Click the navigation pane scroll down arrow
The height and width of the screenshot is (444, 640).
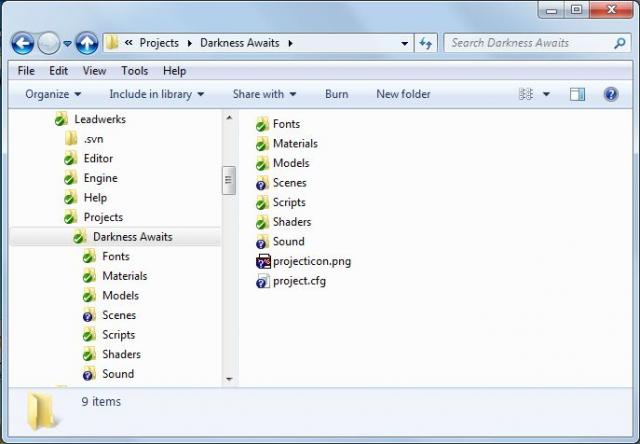[x=229, y=380]
